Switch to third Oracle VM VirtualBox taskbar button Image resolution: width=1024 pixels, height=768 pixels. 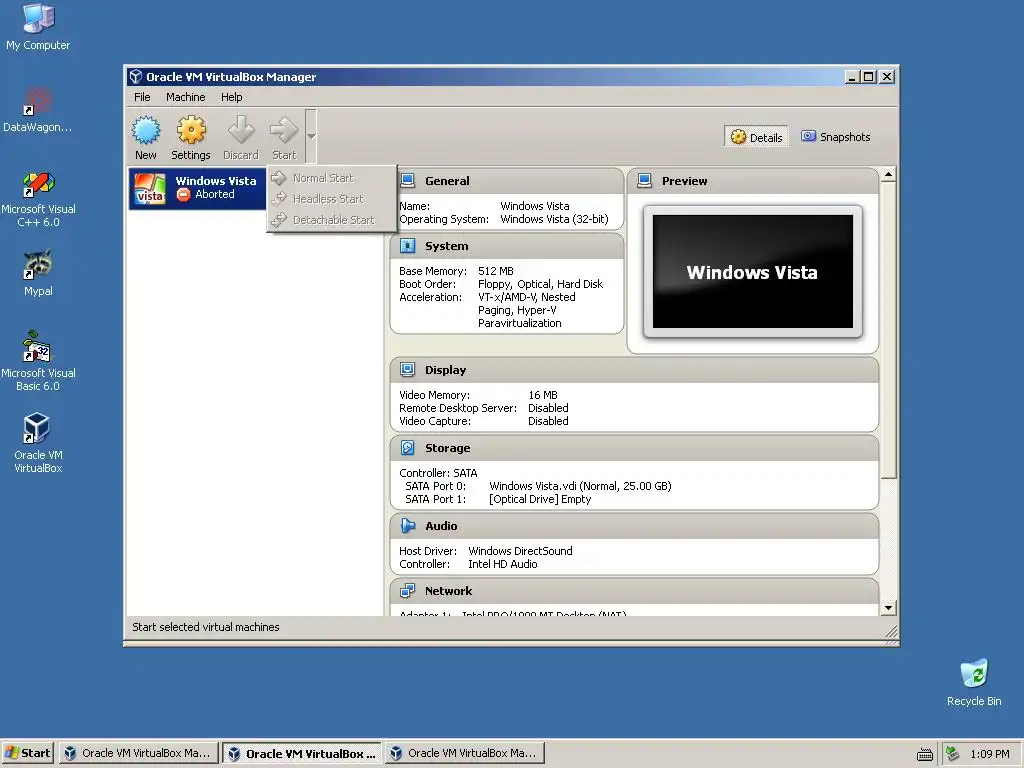click(464, 753)
